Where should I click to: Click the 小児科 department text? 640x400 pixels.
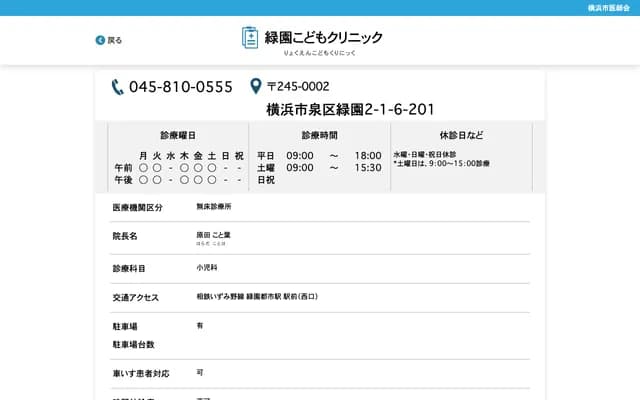click(x=207, y=268)
